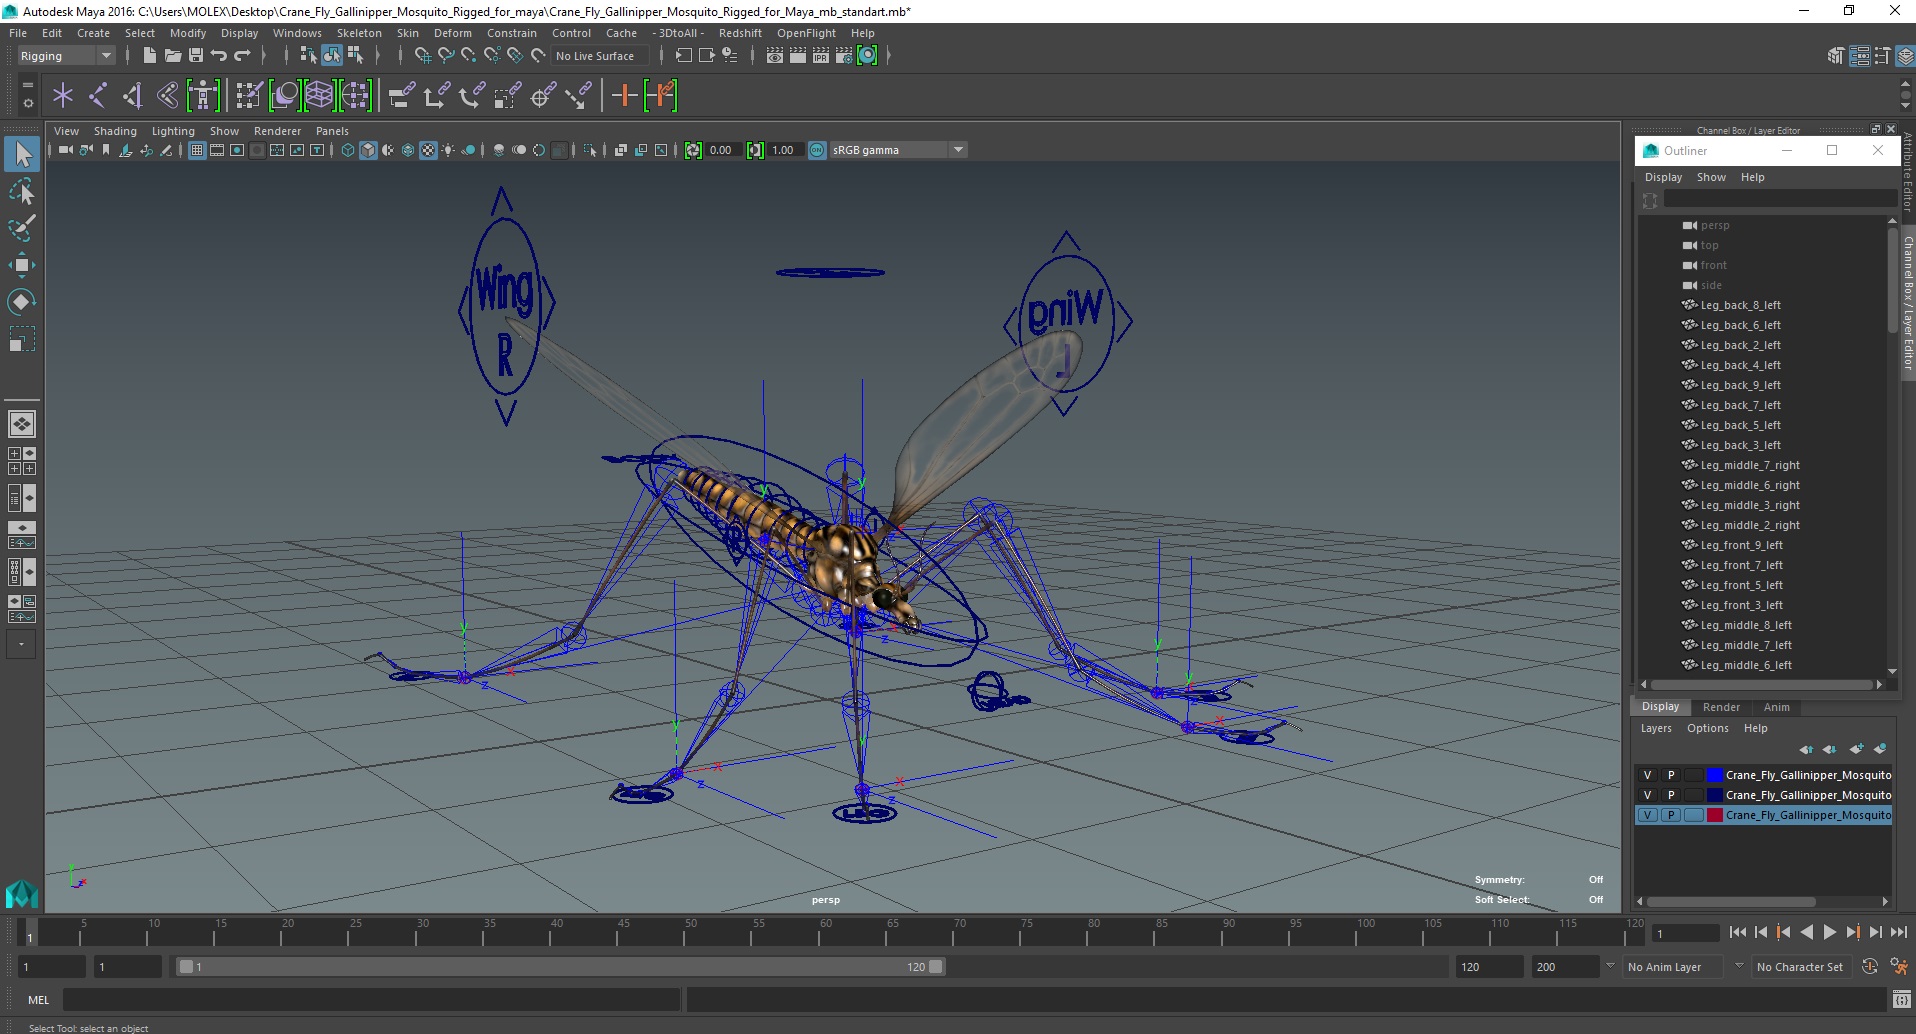Toggle smooth shade all in viewport toolbar
This screenshot has height=1034, width=1916.
(368, 150)
